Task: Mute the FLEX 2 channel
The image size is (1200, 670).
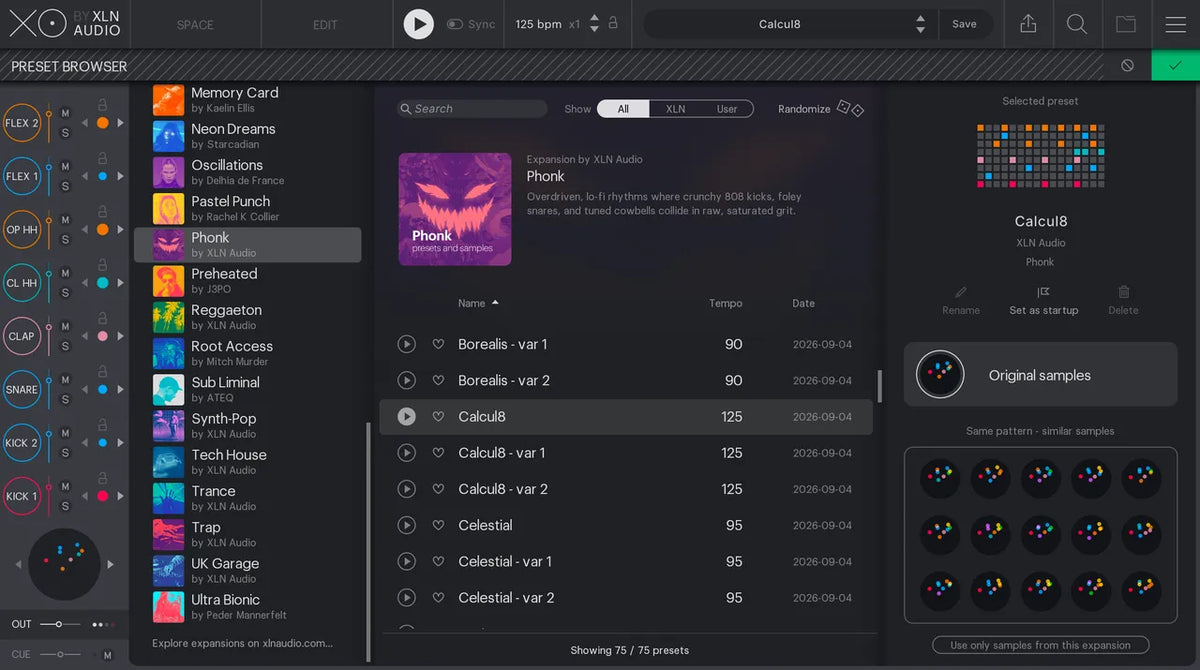Action: 65,113
